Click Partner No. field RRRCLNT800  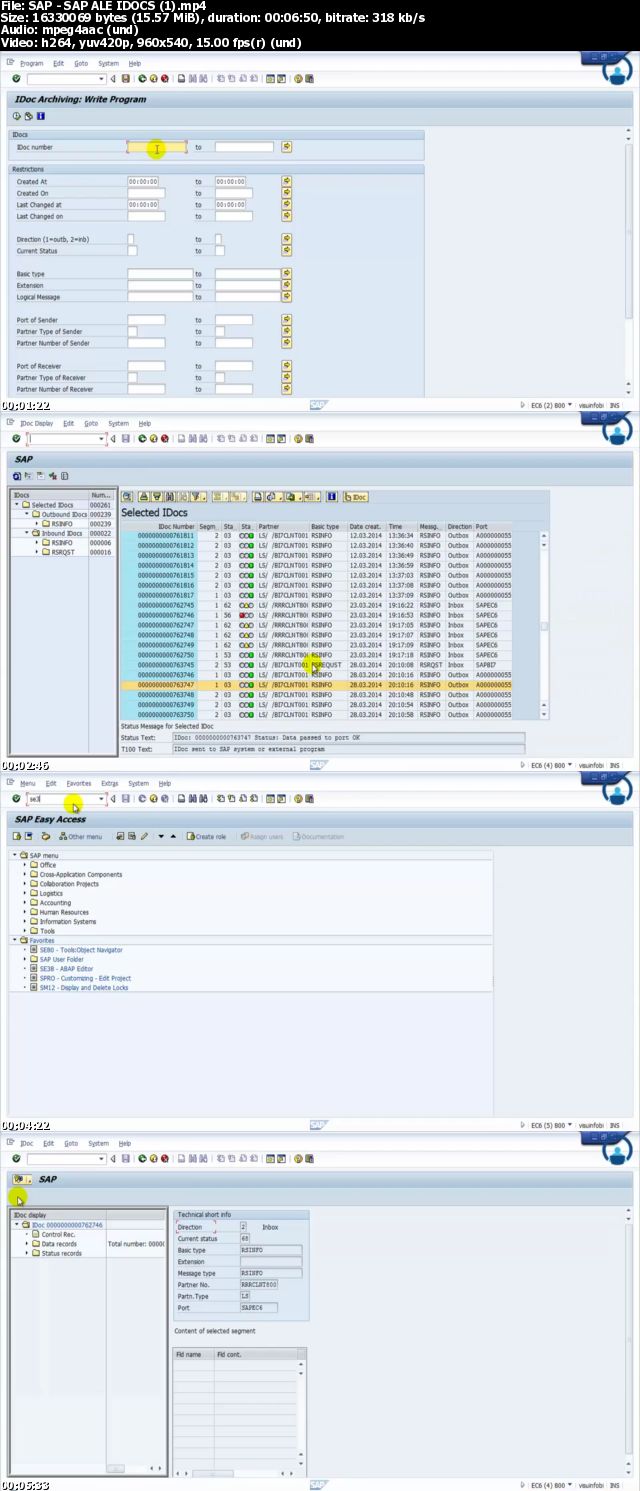point(259,1284)
